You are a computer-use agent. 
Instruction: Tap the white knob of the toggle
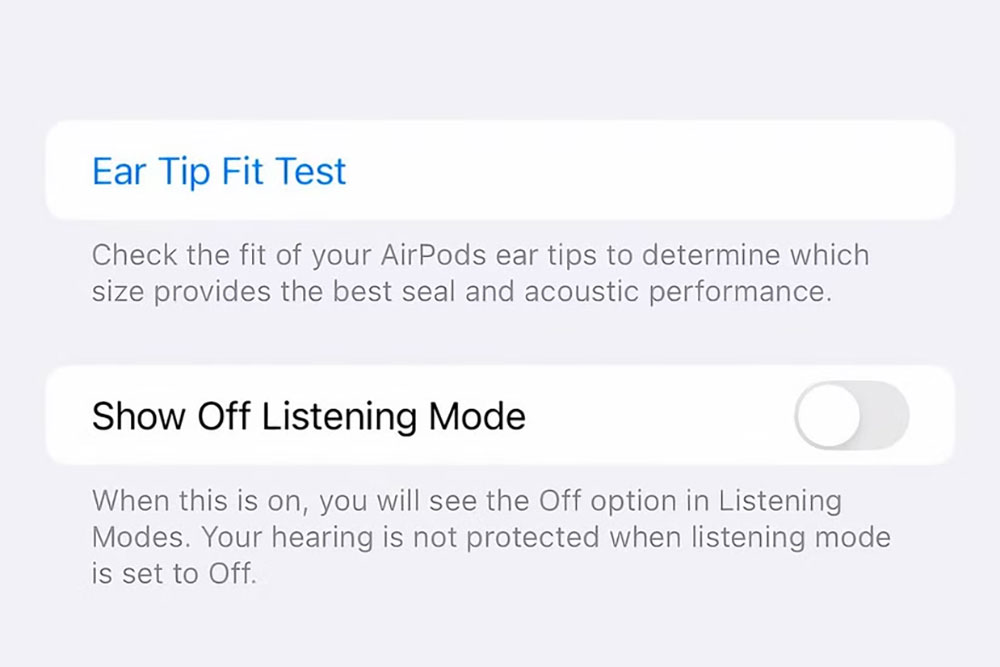point(828,415)
